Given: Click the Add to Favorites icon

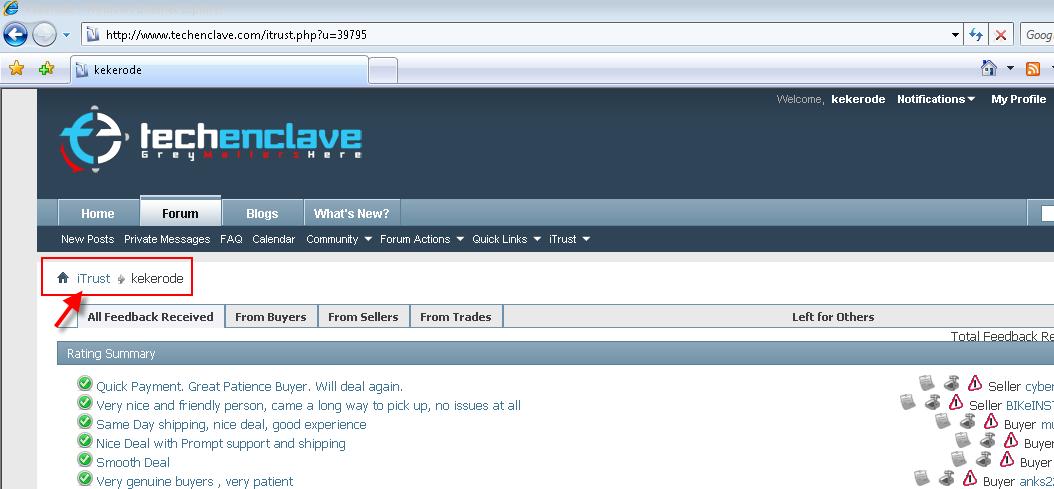Looking at the screenshot, I should pyautogui.click(x=46, y=69).
